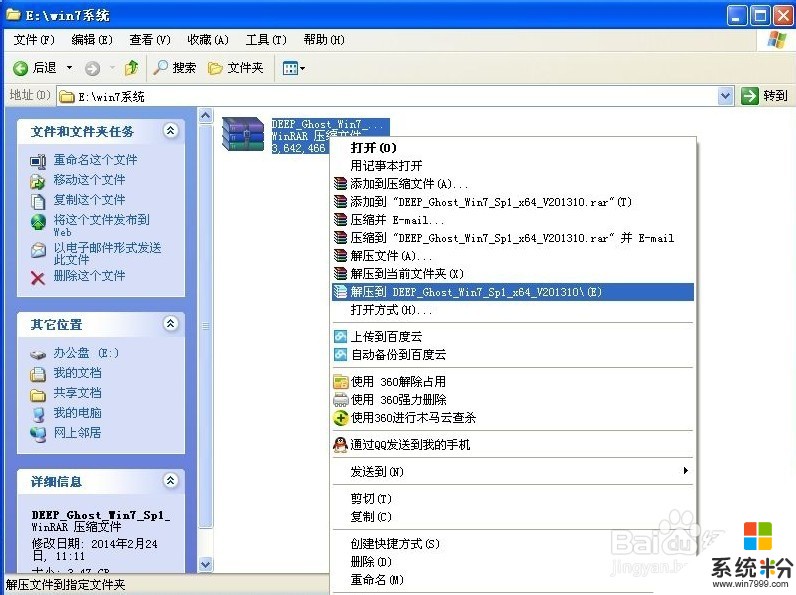The image size is (796, 595).
Task: Choose Extract to DEEP_Ghost_Win7_Sp1_x64_V201310\ menu item
Action: [476, 292]
